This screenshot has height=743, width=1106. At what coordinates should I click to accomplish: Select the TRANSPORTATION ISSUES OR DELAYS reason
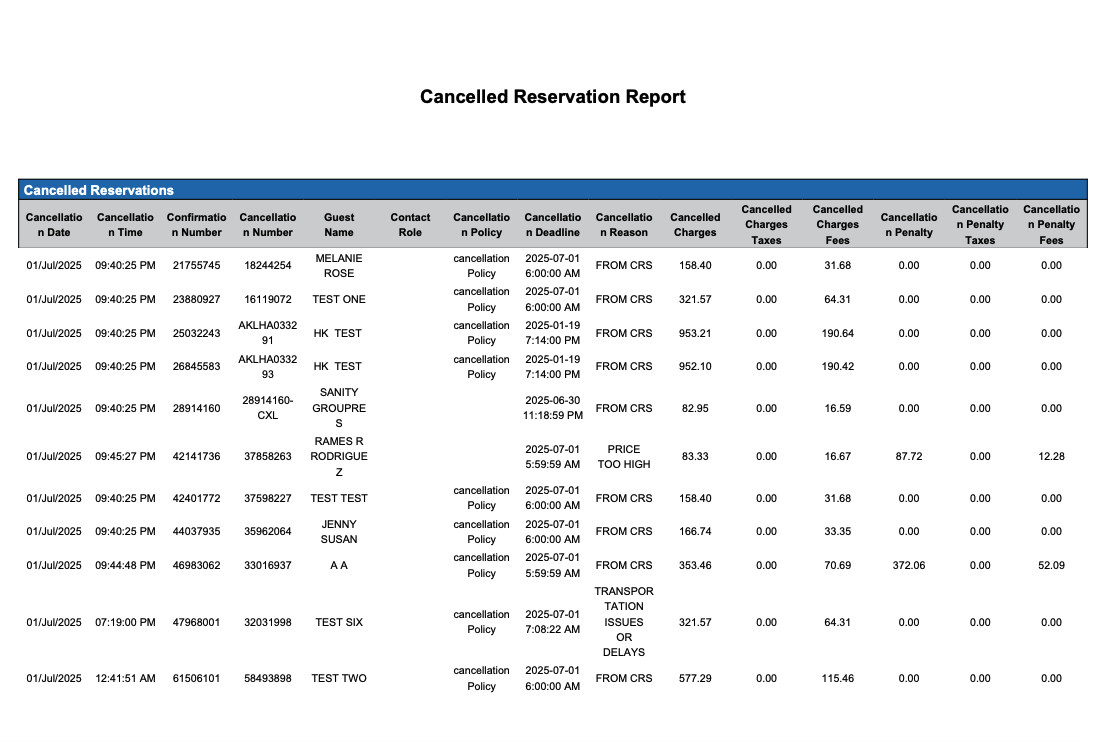(x=623, y=622)
